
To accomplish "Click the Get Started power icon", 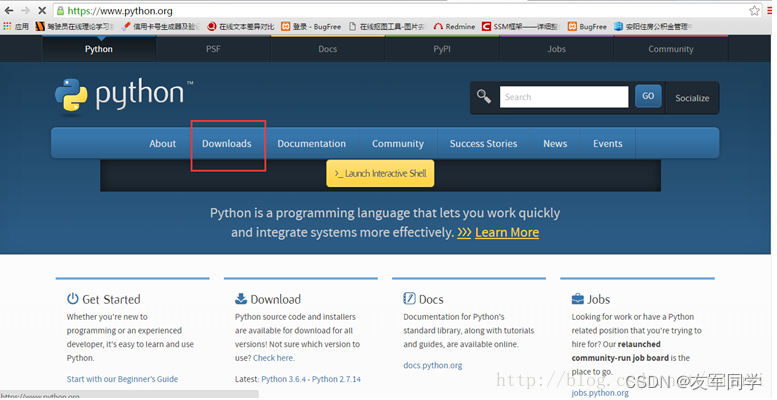I will click(x=72, y=298).
